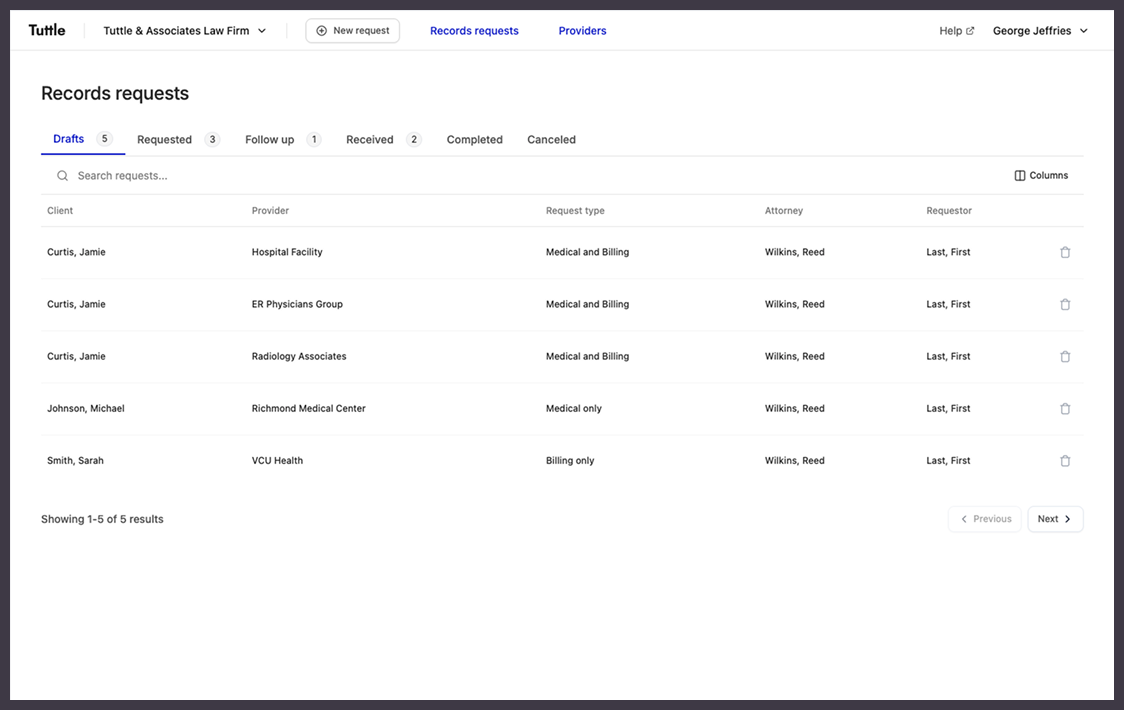Viewport: 1124px width, 710px height.
Task: Go to the Next results page
Action: pos(1055,519)
